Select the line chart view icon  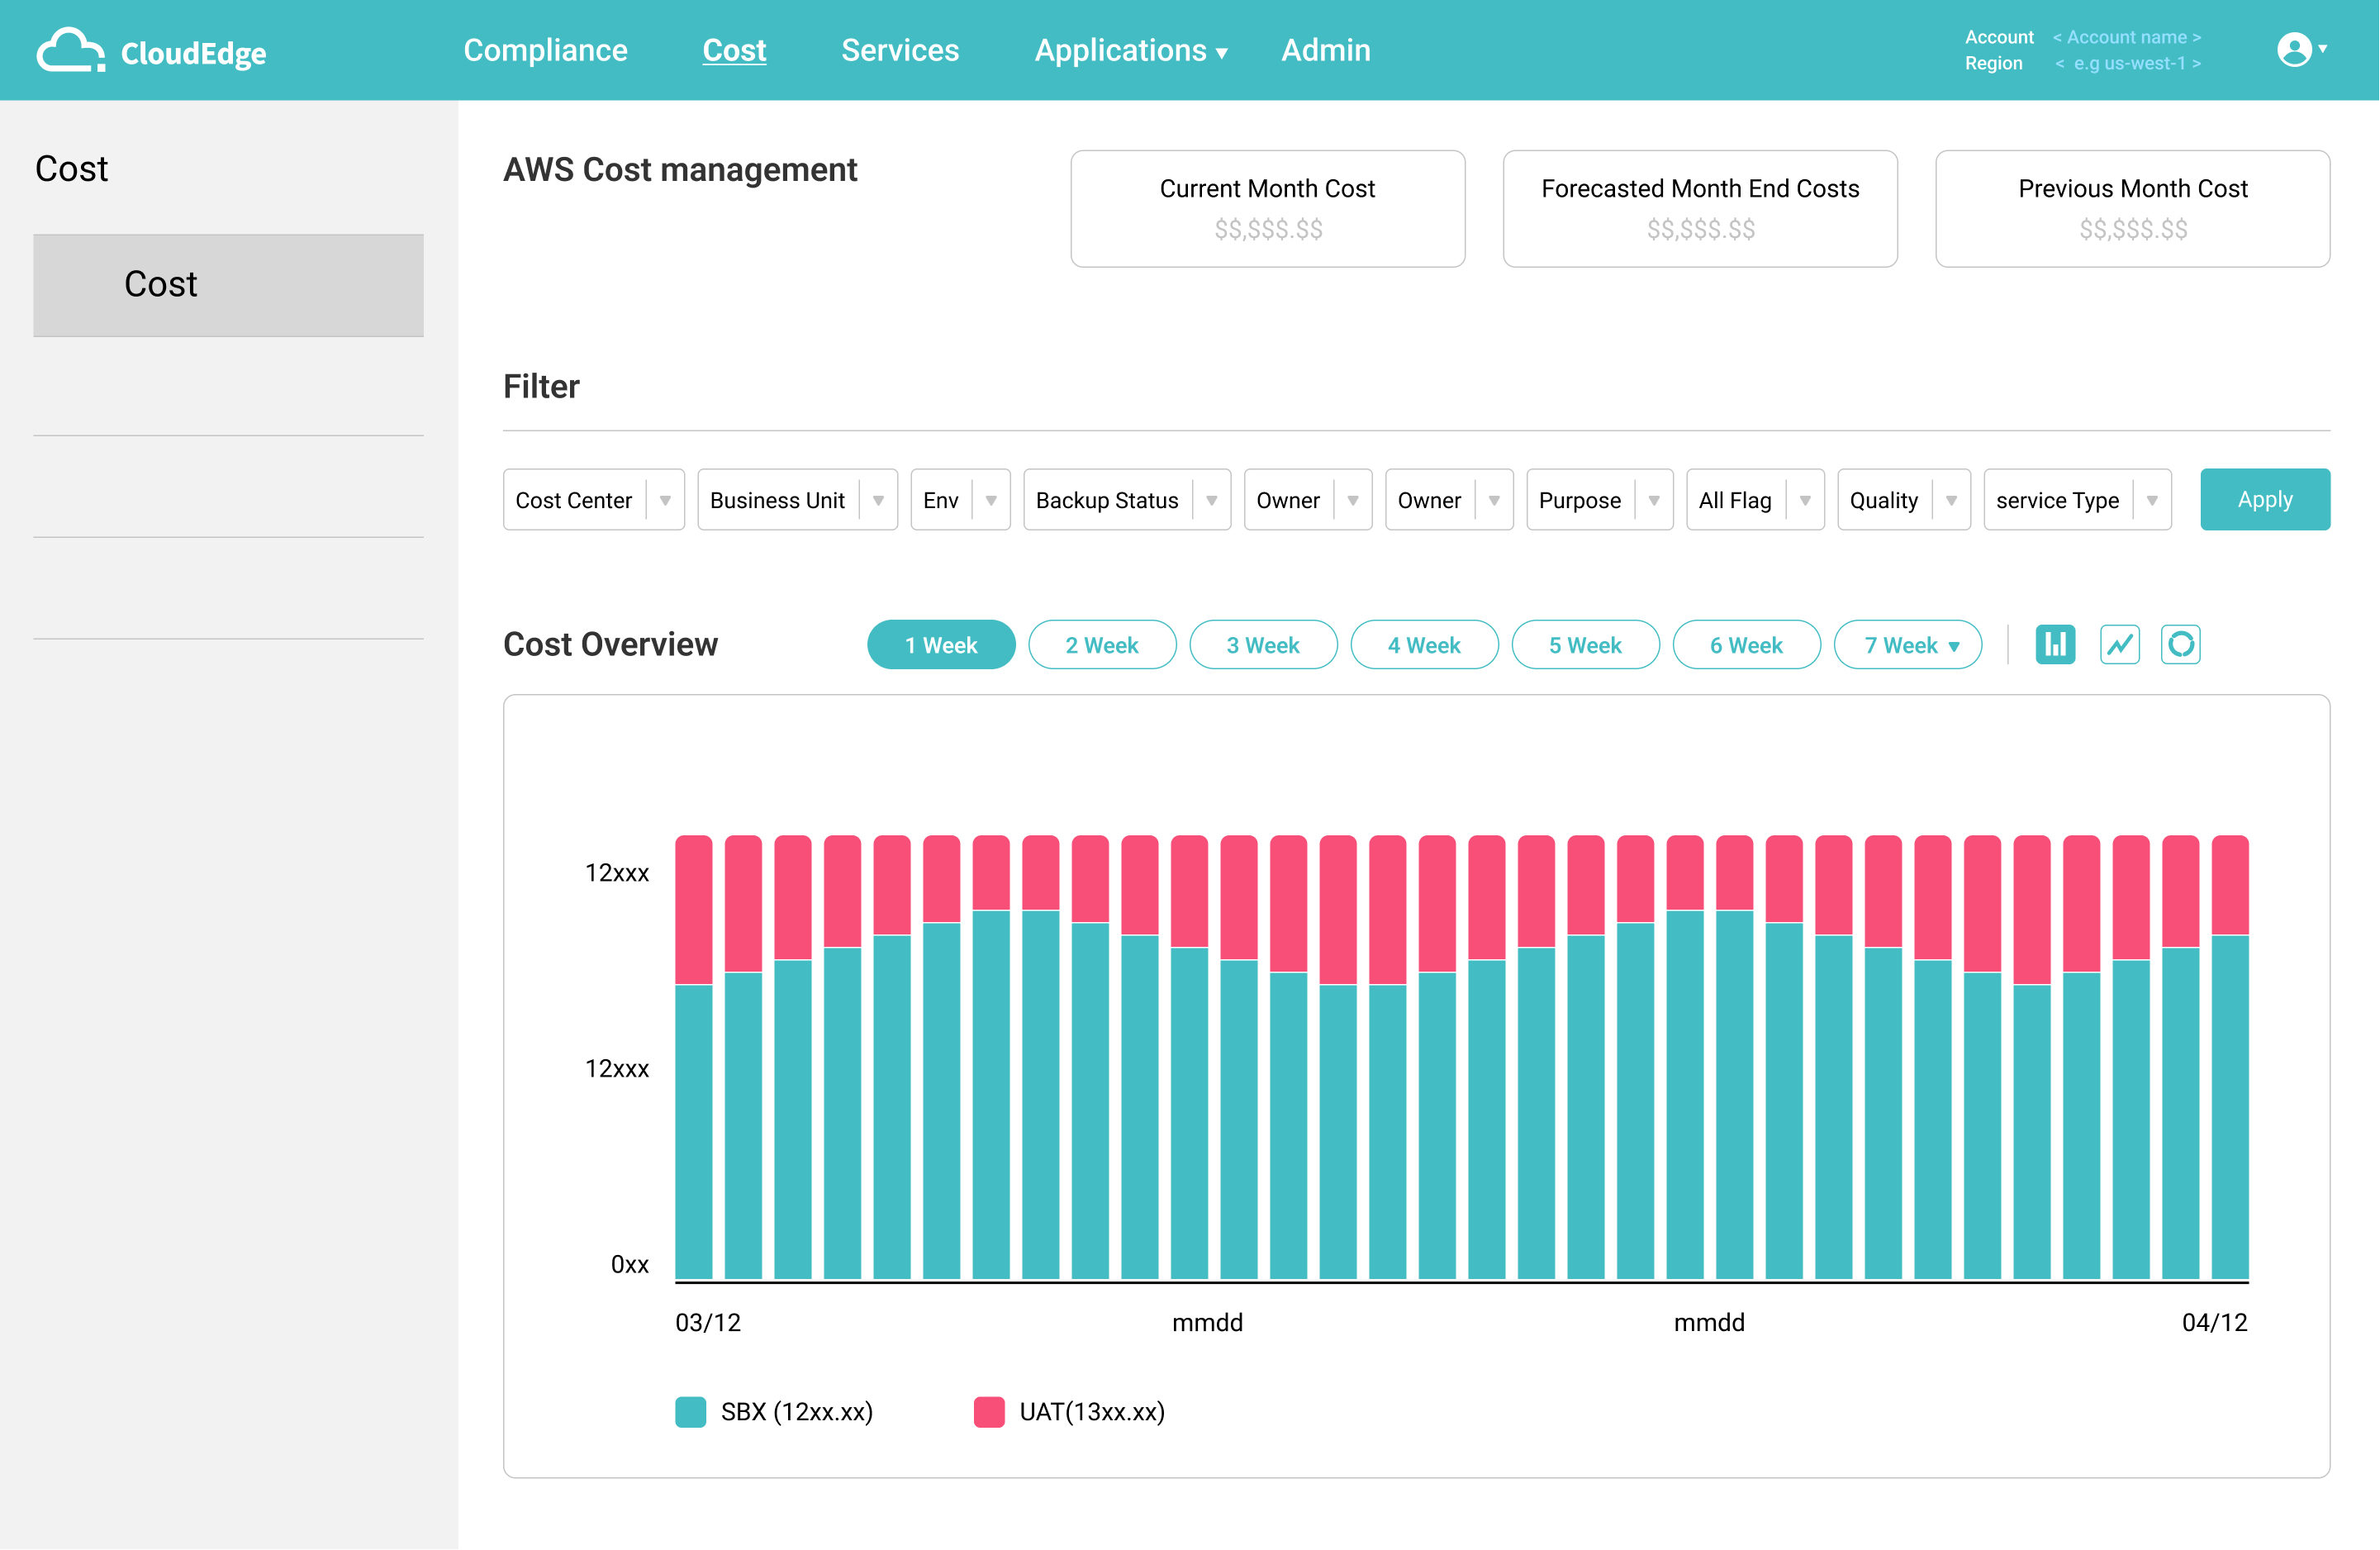[x=2120, y=644]
